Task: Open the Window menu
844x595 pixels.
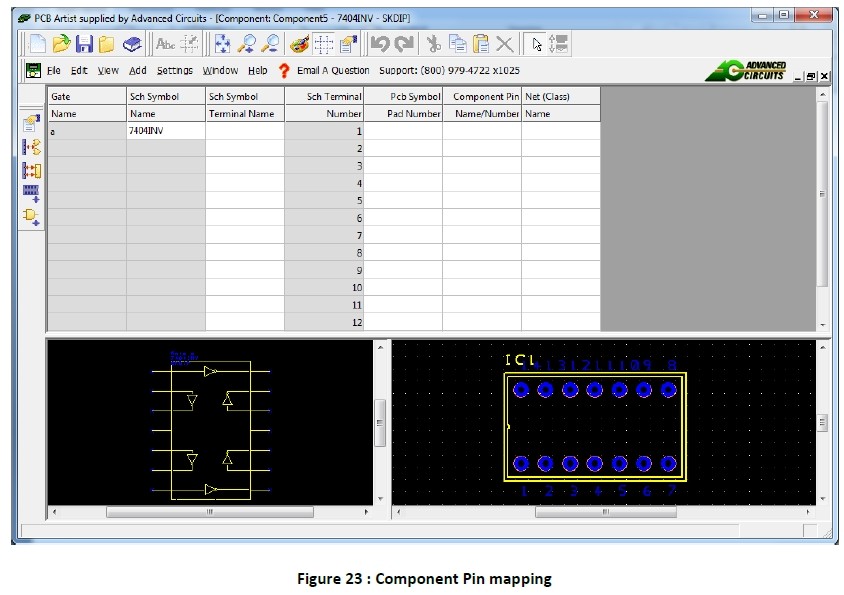Action: pos(220,71)
